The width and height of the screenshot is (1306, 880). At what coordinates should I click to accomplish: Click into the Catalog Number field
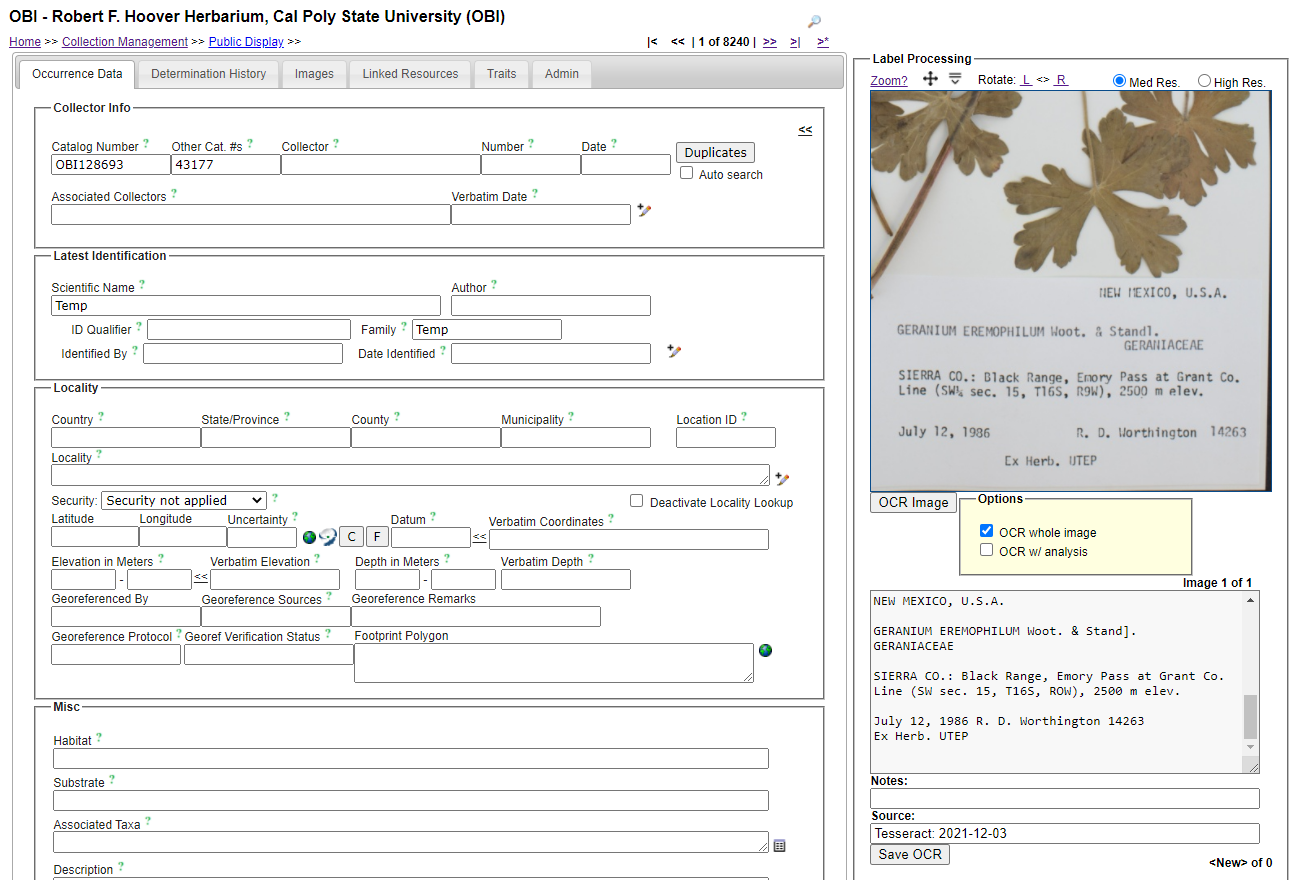click(111, 164)
